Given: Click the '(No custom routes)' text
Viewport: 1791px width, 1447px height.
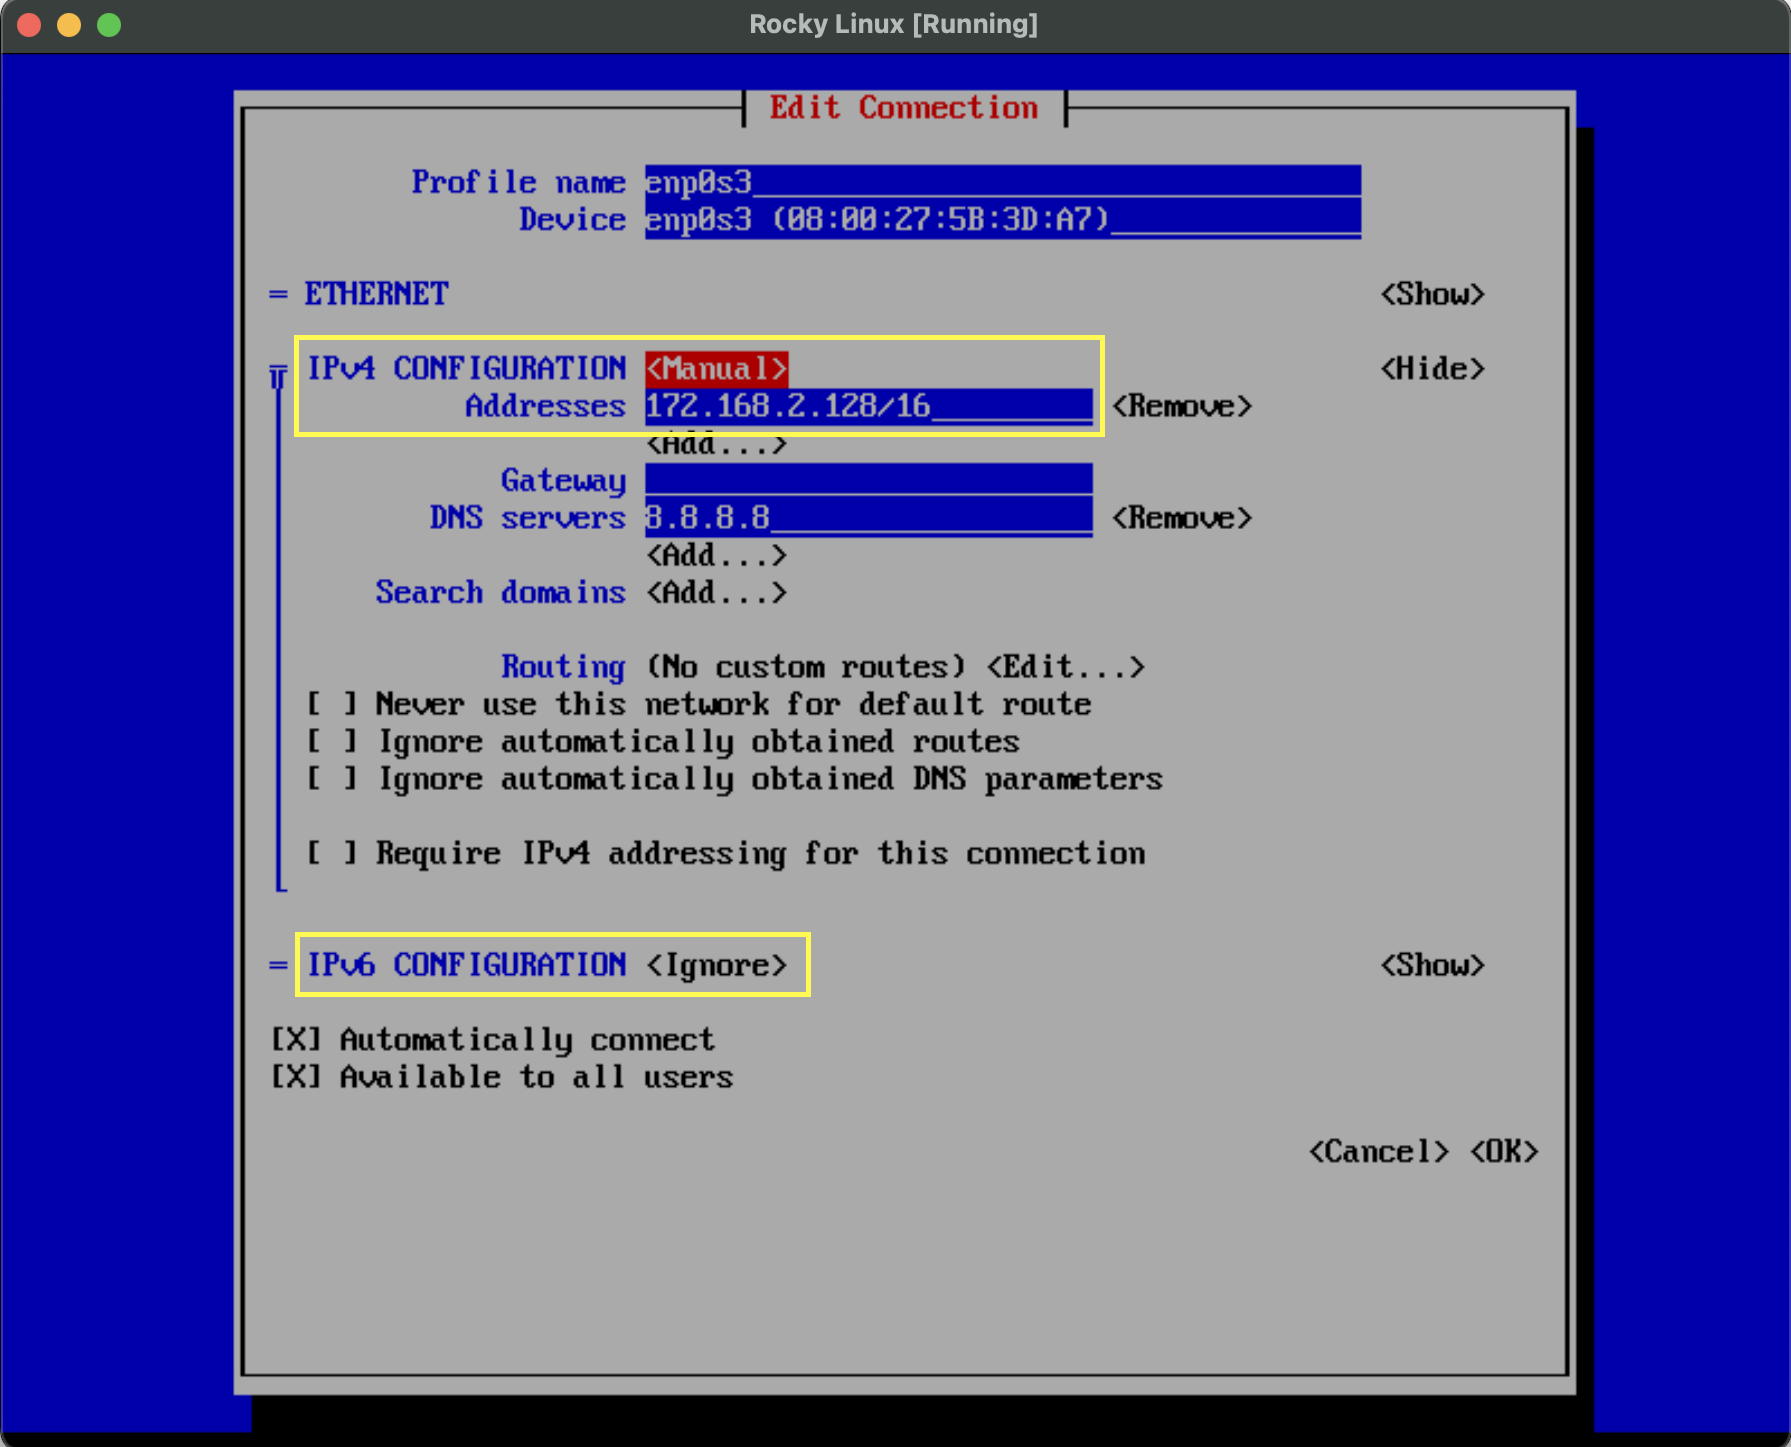Looking at the screenshot, I should click(806, 667).
